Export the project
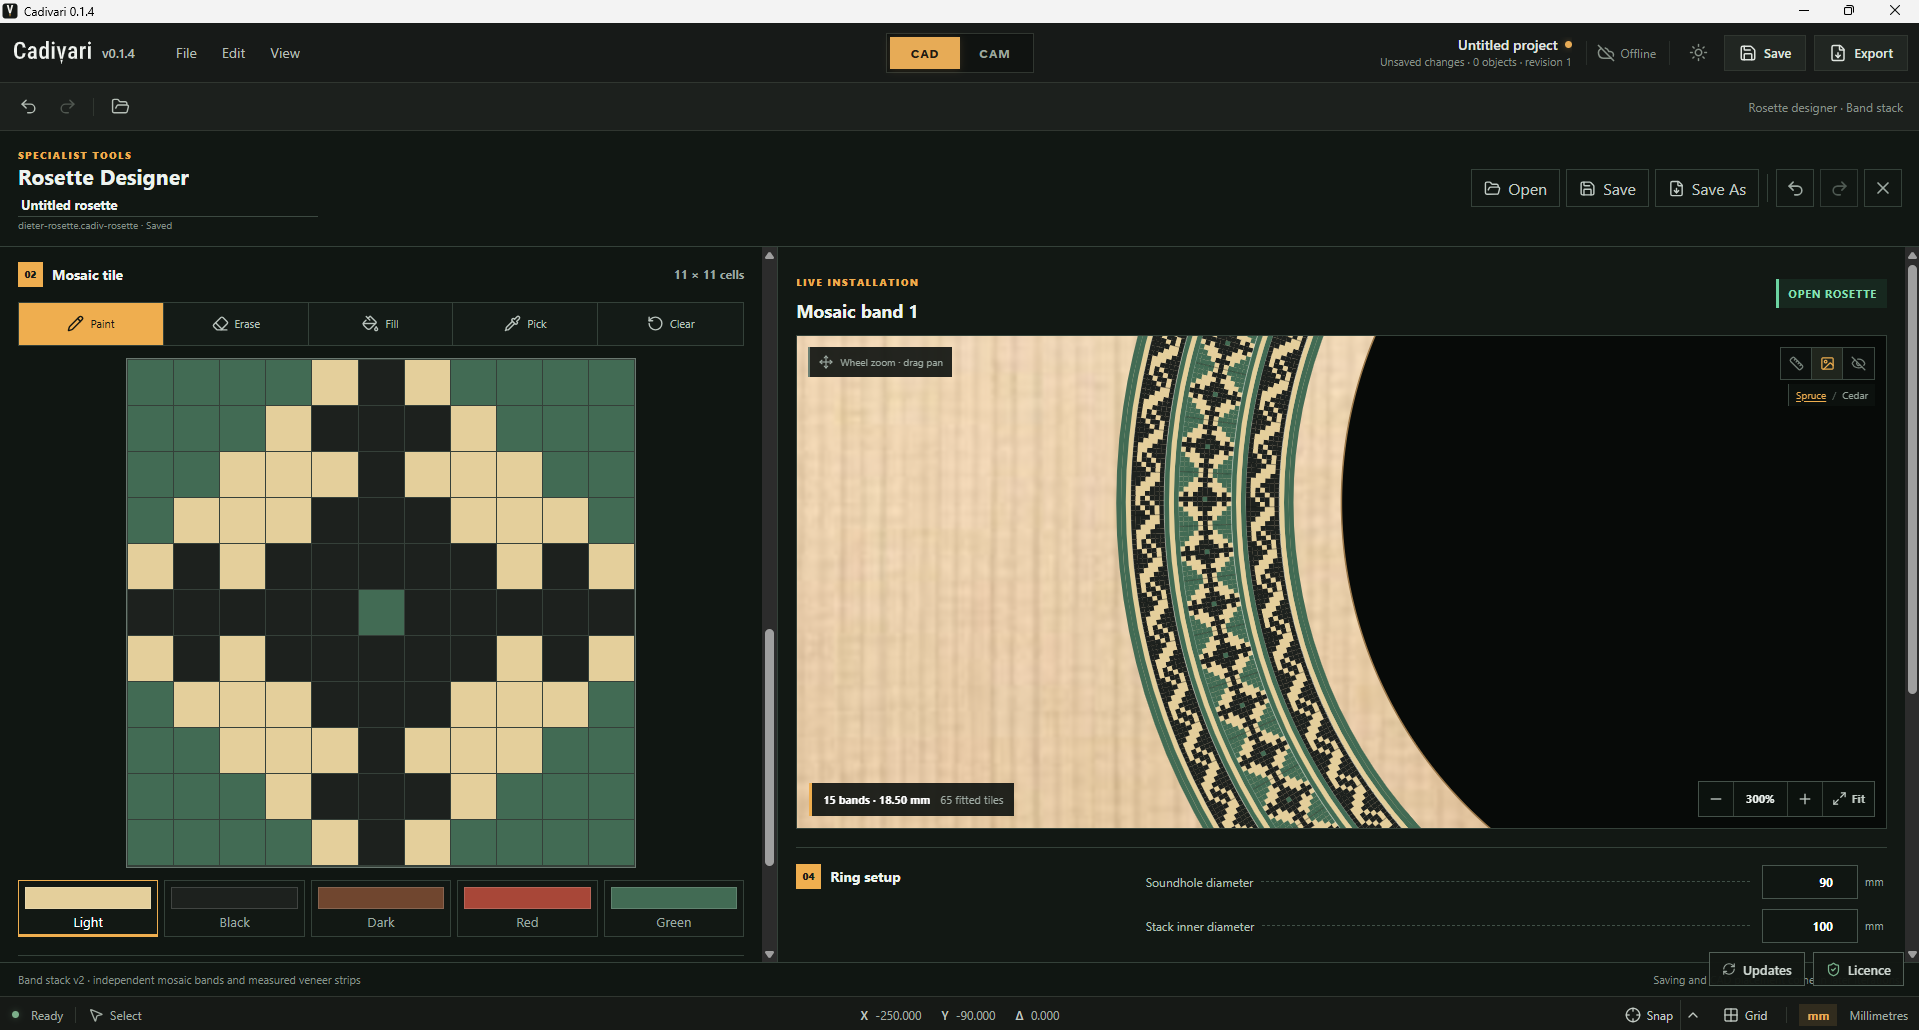1919x1030 pixels. coord(1861,53)
